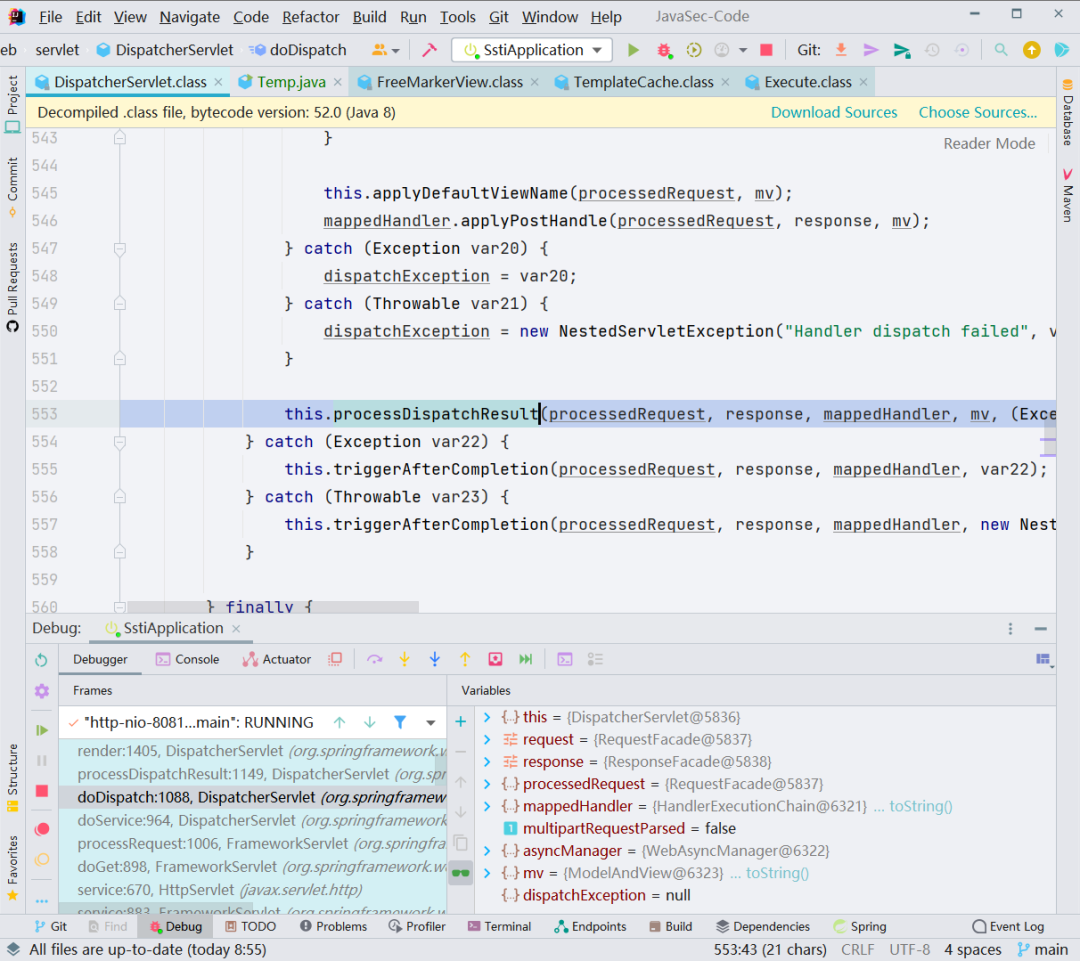
Task: Open the thread selector dropdown in Frames
Action: 430,722
